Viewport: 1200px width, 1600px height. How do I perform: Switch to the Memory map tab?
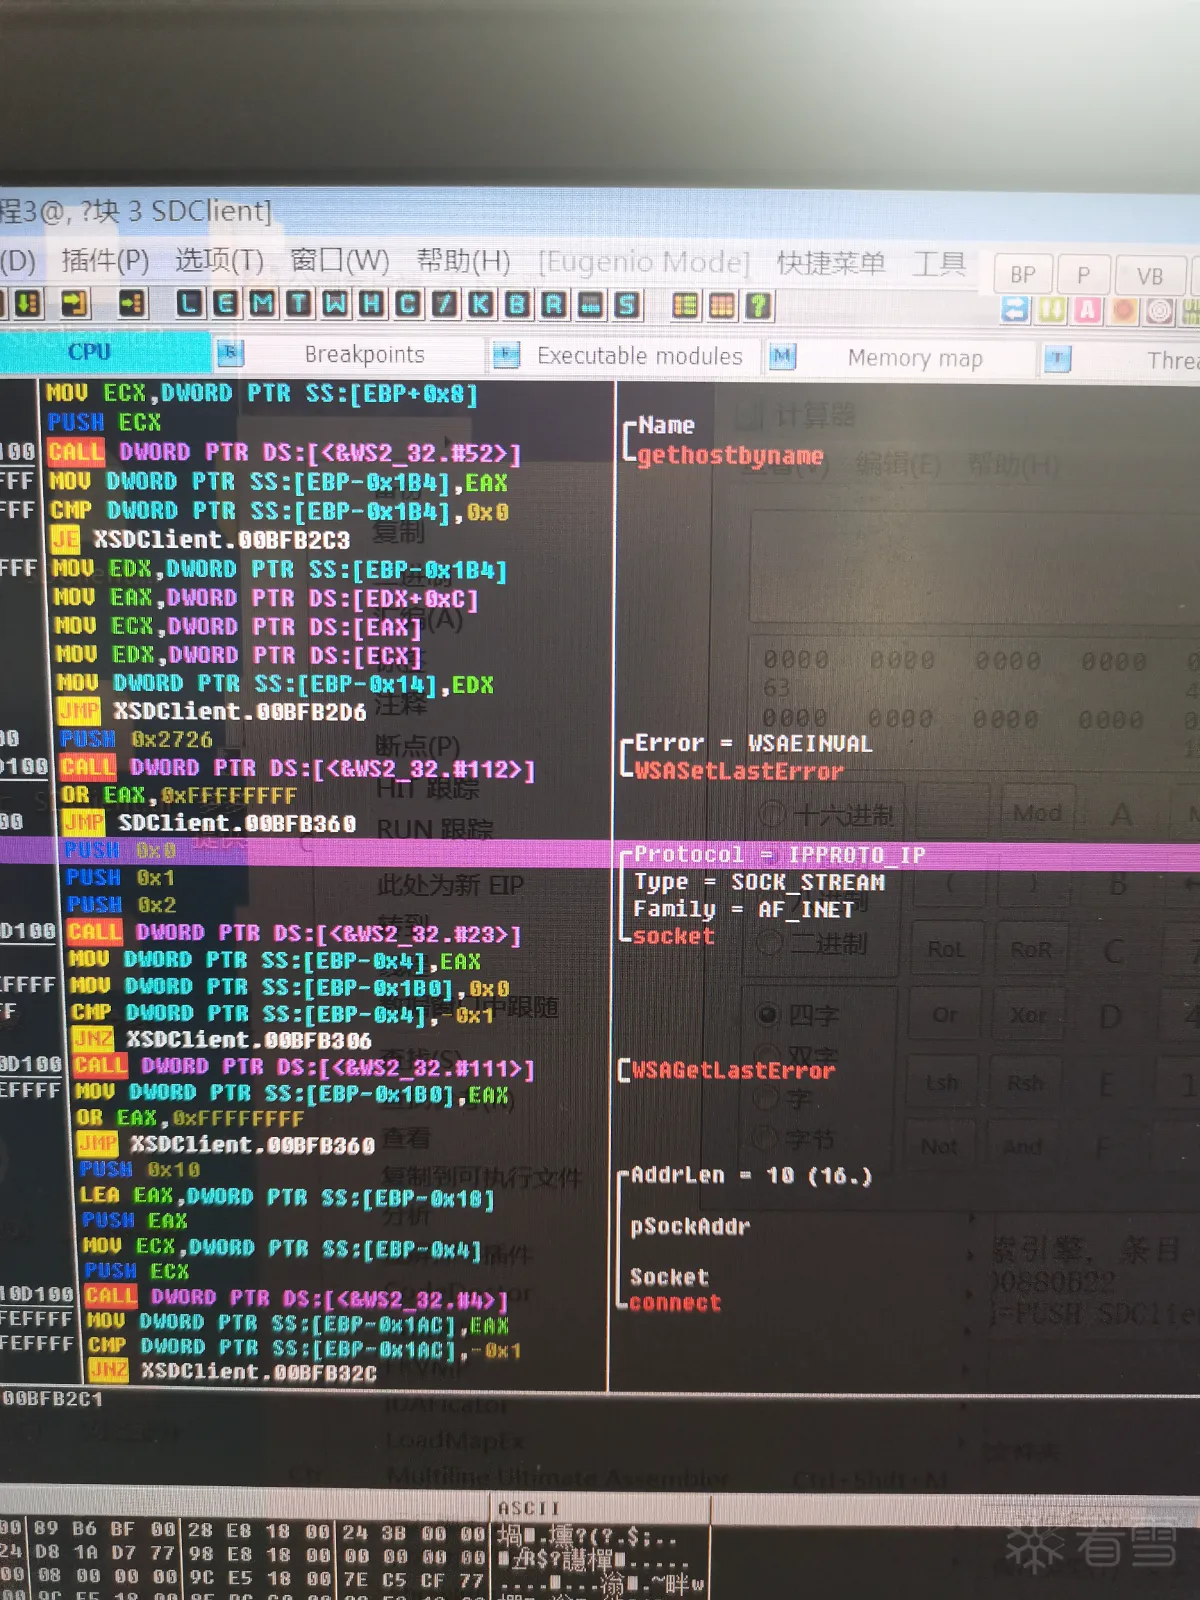tap(915, 358)
